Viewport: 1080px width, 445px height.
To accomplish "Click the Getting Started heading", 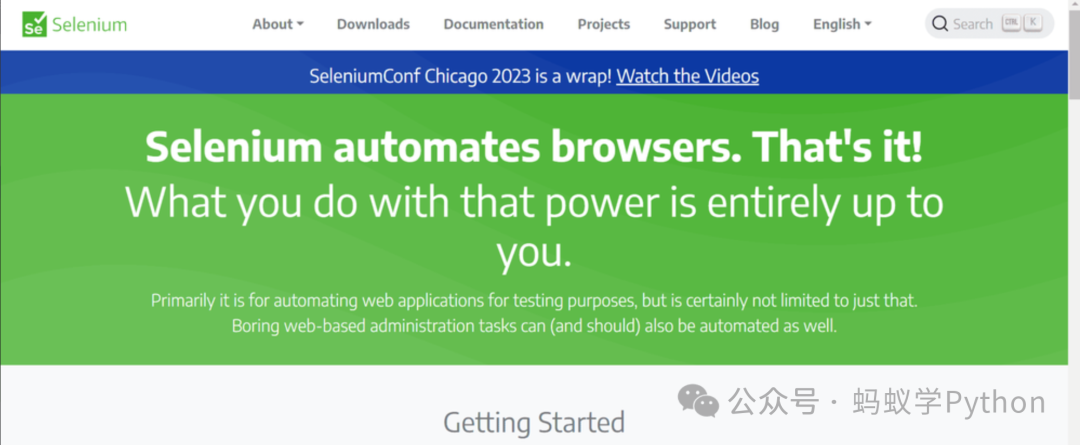I will pos(534,422).
